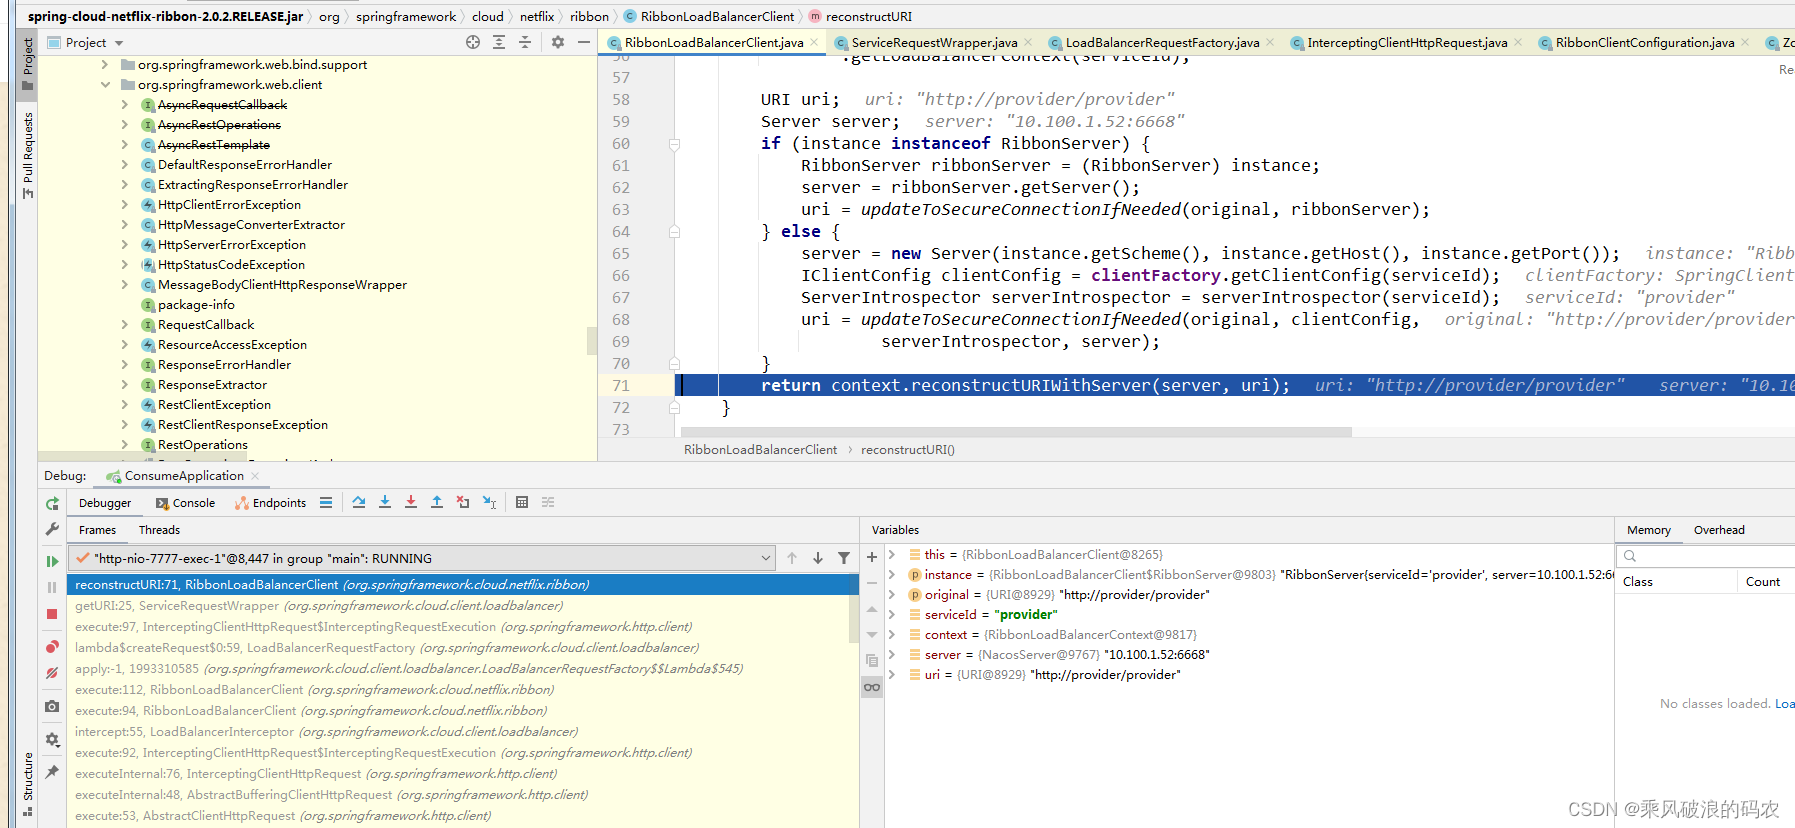Duplicate watch copy icon in Variables

coord(872,660)
